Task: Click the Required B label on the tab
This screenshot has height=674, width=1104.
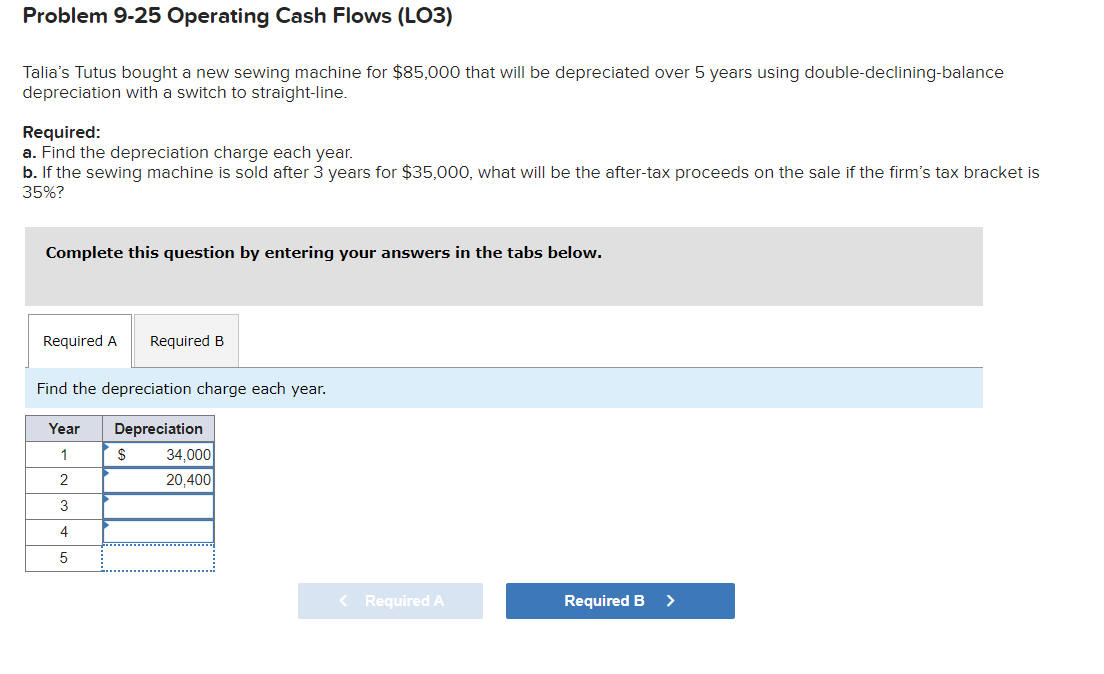Action: tap(186, 340)
